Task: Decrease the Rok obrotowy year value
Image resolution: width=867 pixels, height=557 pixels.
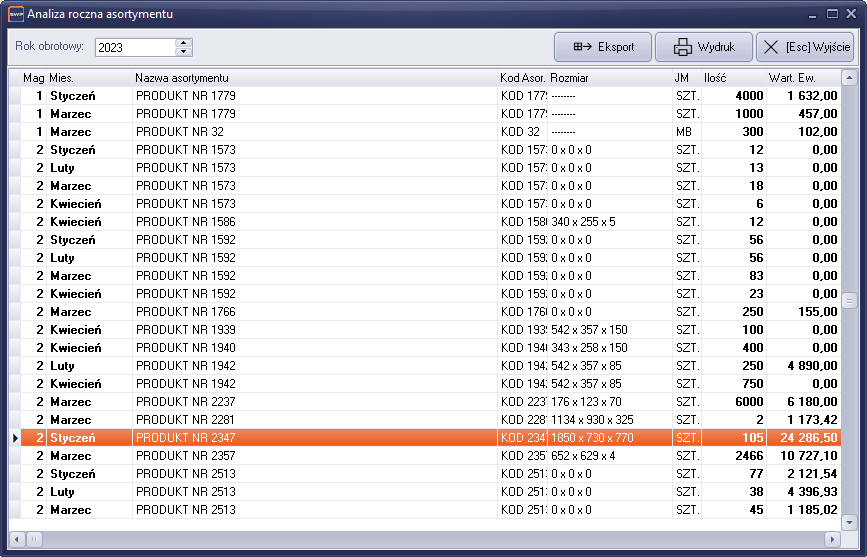Action: [183, 52]
